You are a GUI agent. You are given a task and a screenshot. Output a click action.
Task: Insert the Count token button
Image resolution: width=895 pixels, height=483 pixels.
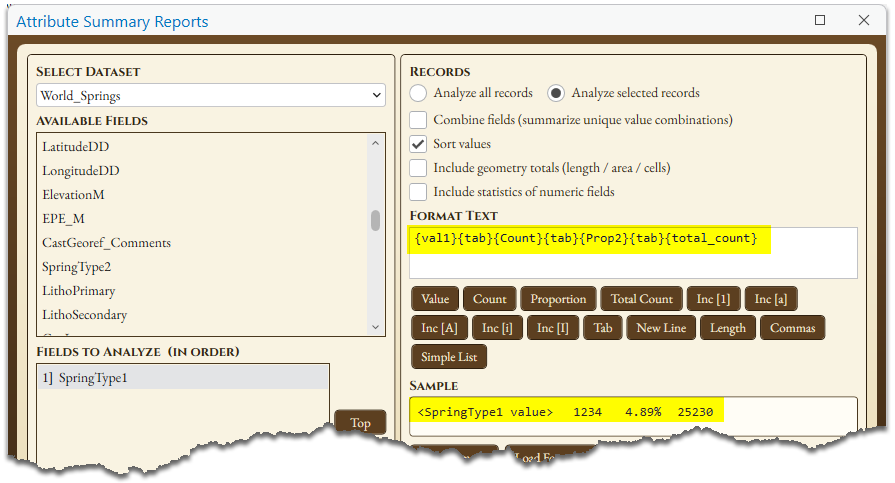[x=490, y=299]
